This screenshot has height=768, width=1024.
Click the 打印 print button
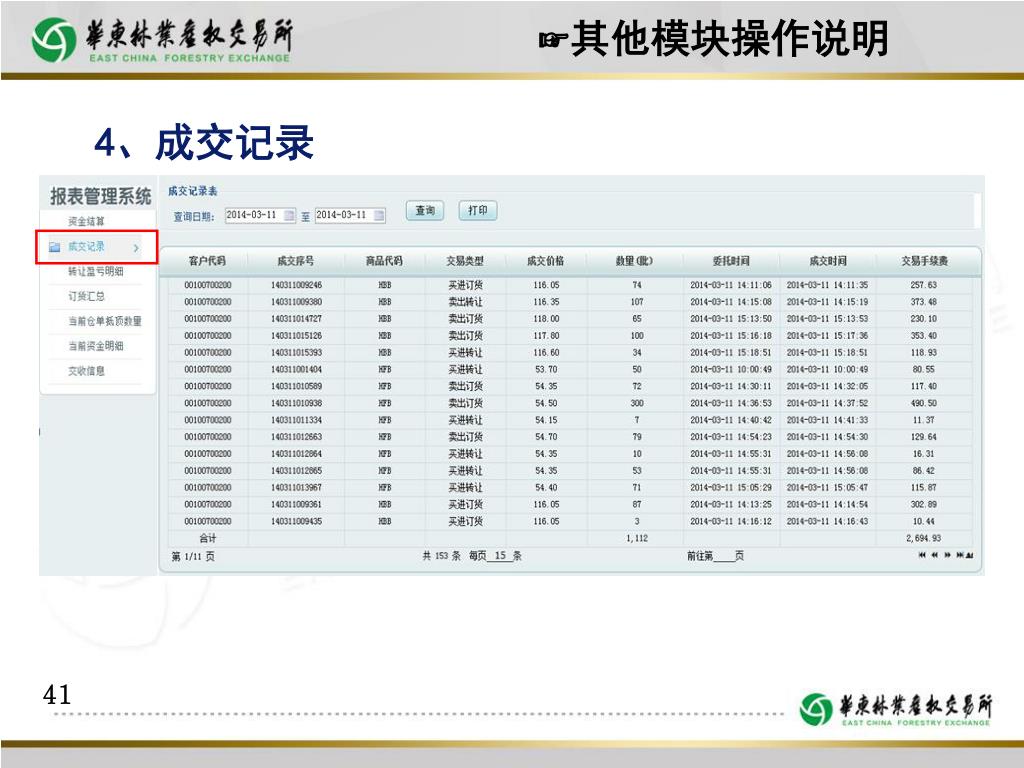coord(478,211)
